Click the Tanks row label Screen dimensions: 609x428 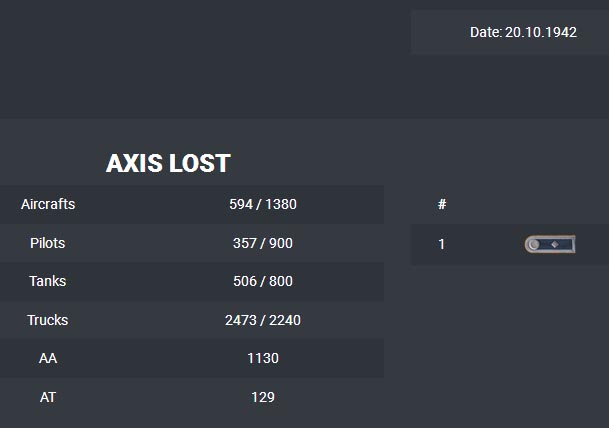[x=48, y=281]
